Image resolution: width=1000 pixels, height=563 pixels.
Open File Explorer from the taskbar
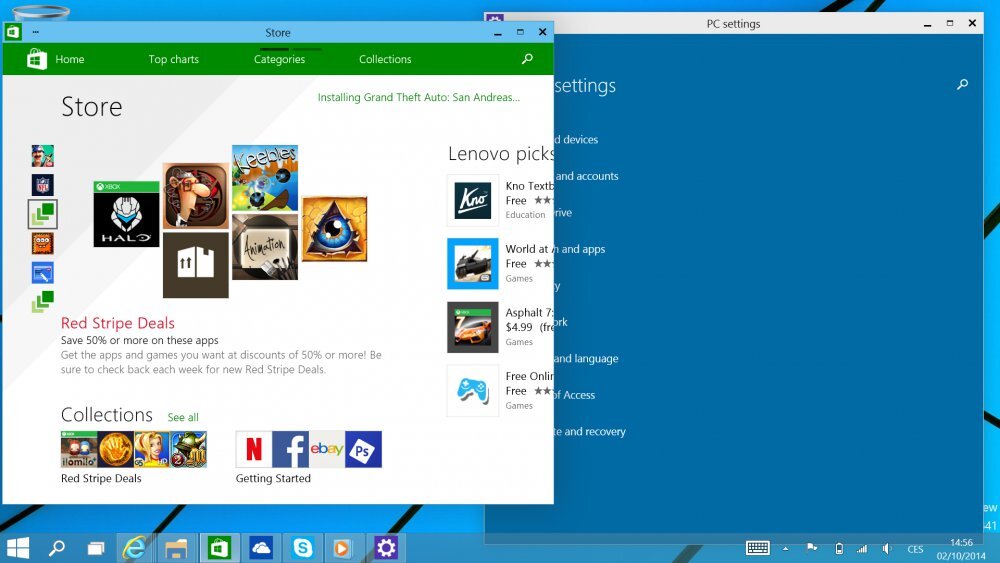tap(176, 548)
